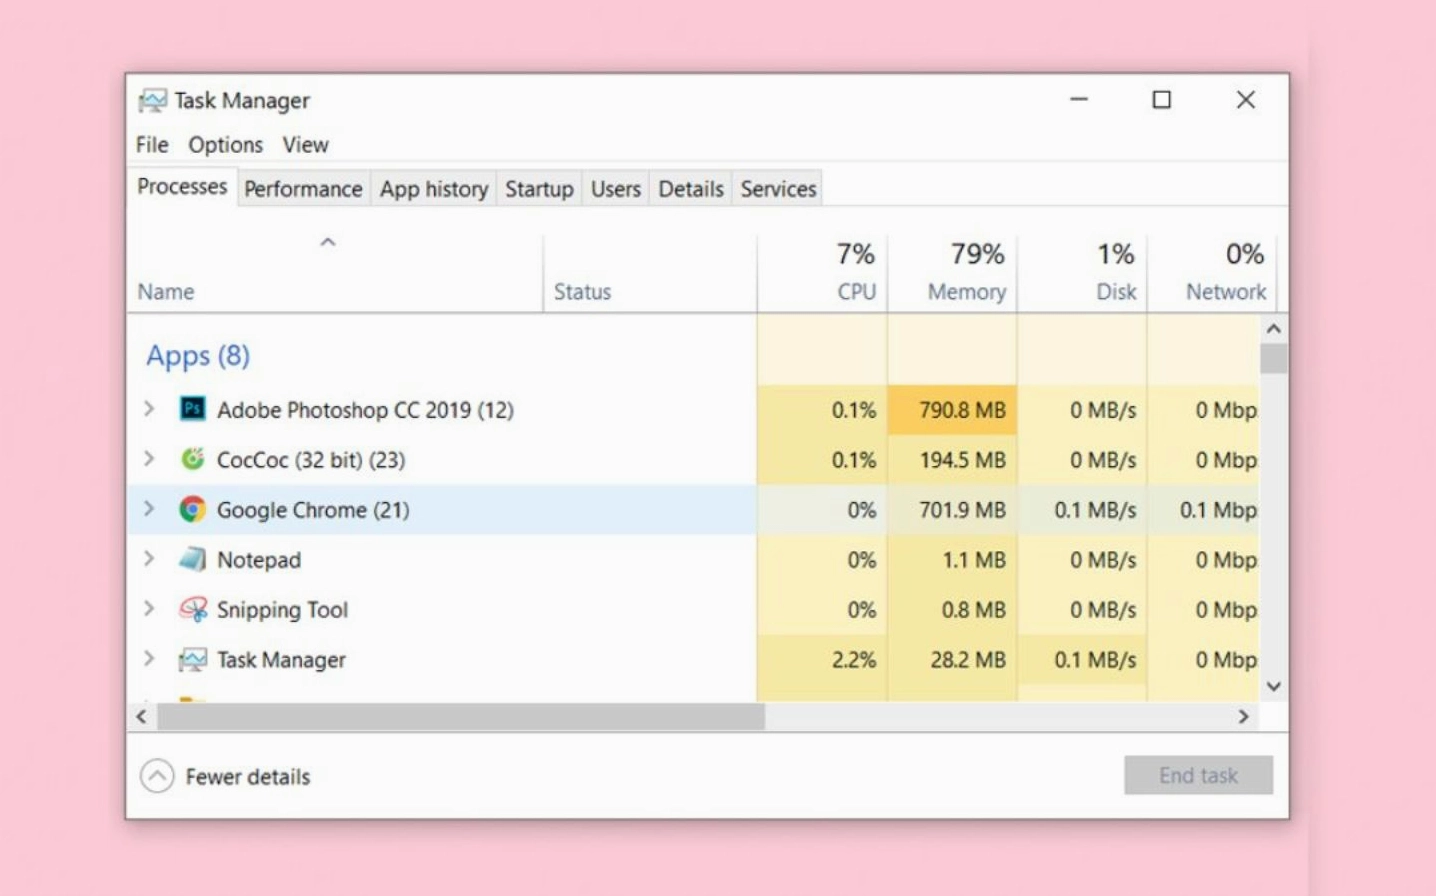The height and width of the screenshot is (896, 1436).
Task: Click the Task Manager title bar icon
Action: [x=153, y=100]
